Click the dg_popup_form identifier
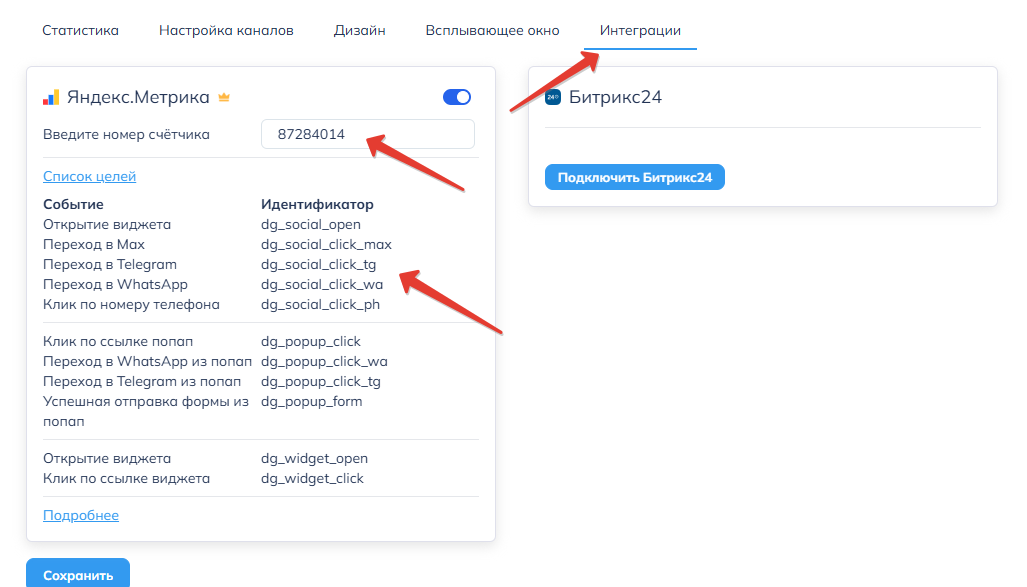This screenshot has height=587, width=1027. tap(311, 402)
